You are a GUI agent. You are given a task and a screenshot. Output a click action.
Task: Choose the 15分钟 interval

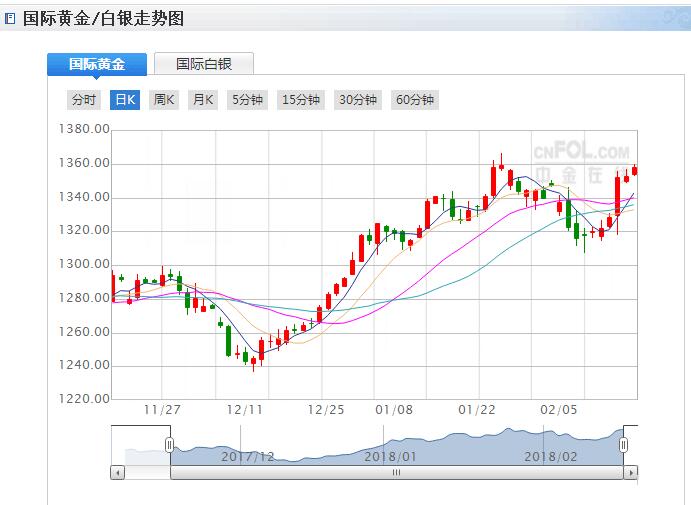301,100
